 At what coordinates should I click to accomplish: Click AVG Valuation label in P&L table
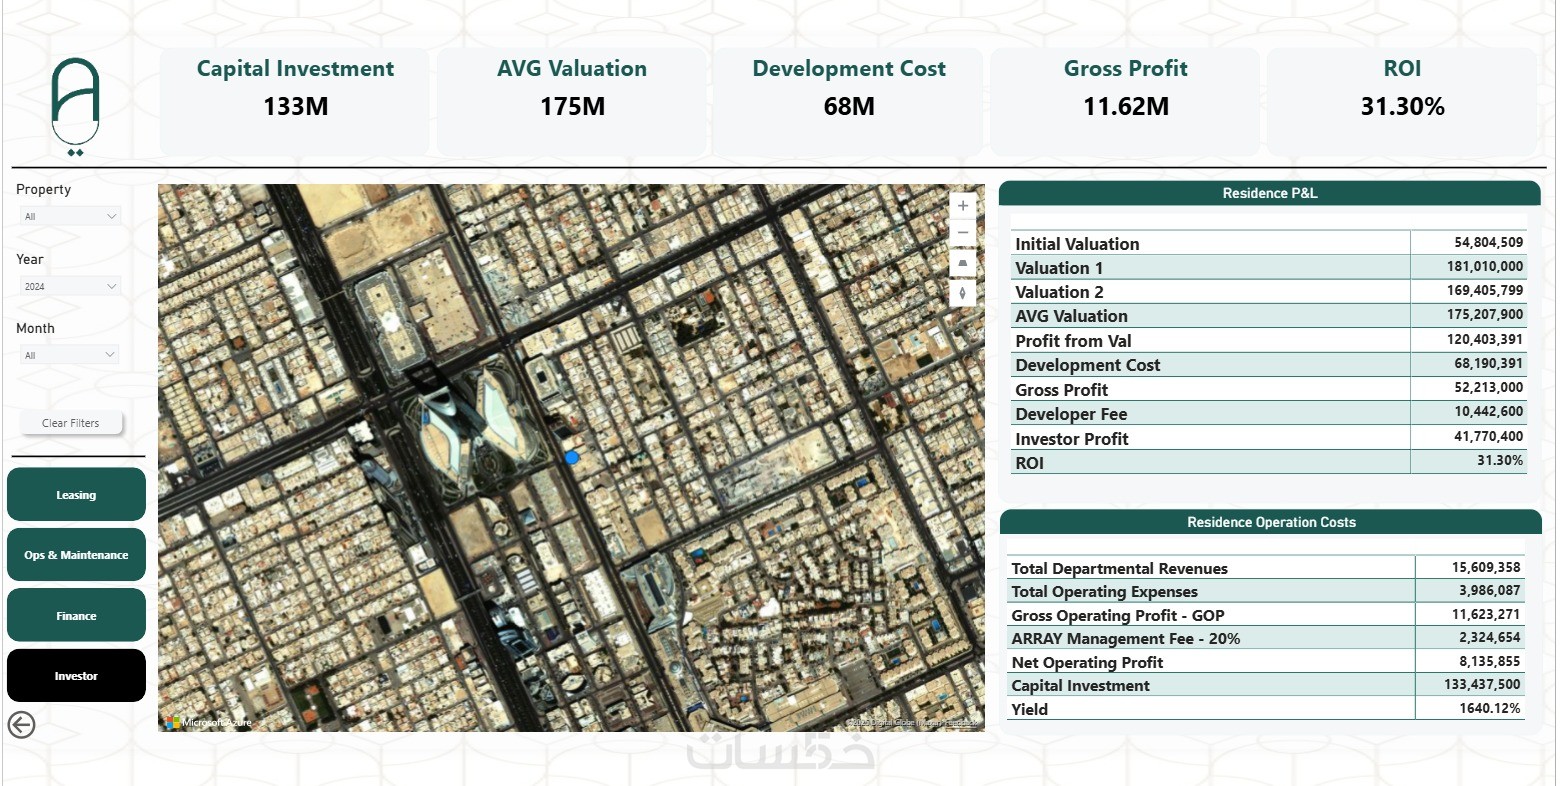click(1071, 316)
